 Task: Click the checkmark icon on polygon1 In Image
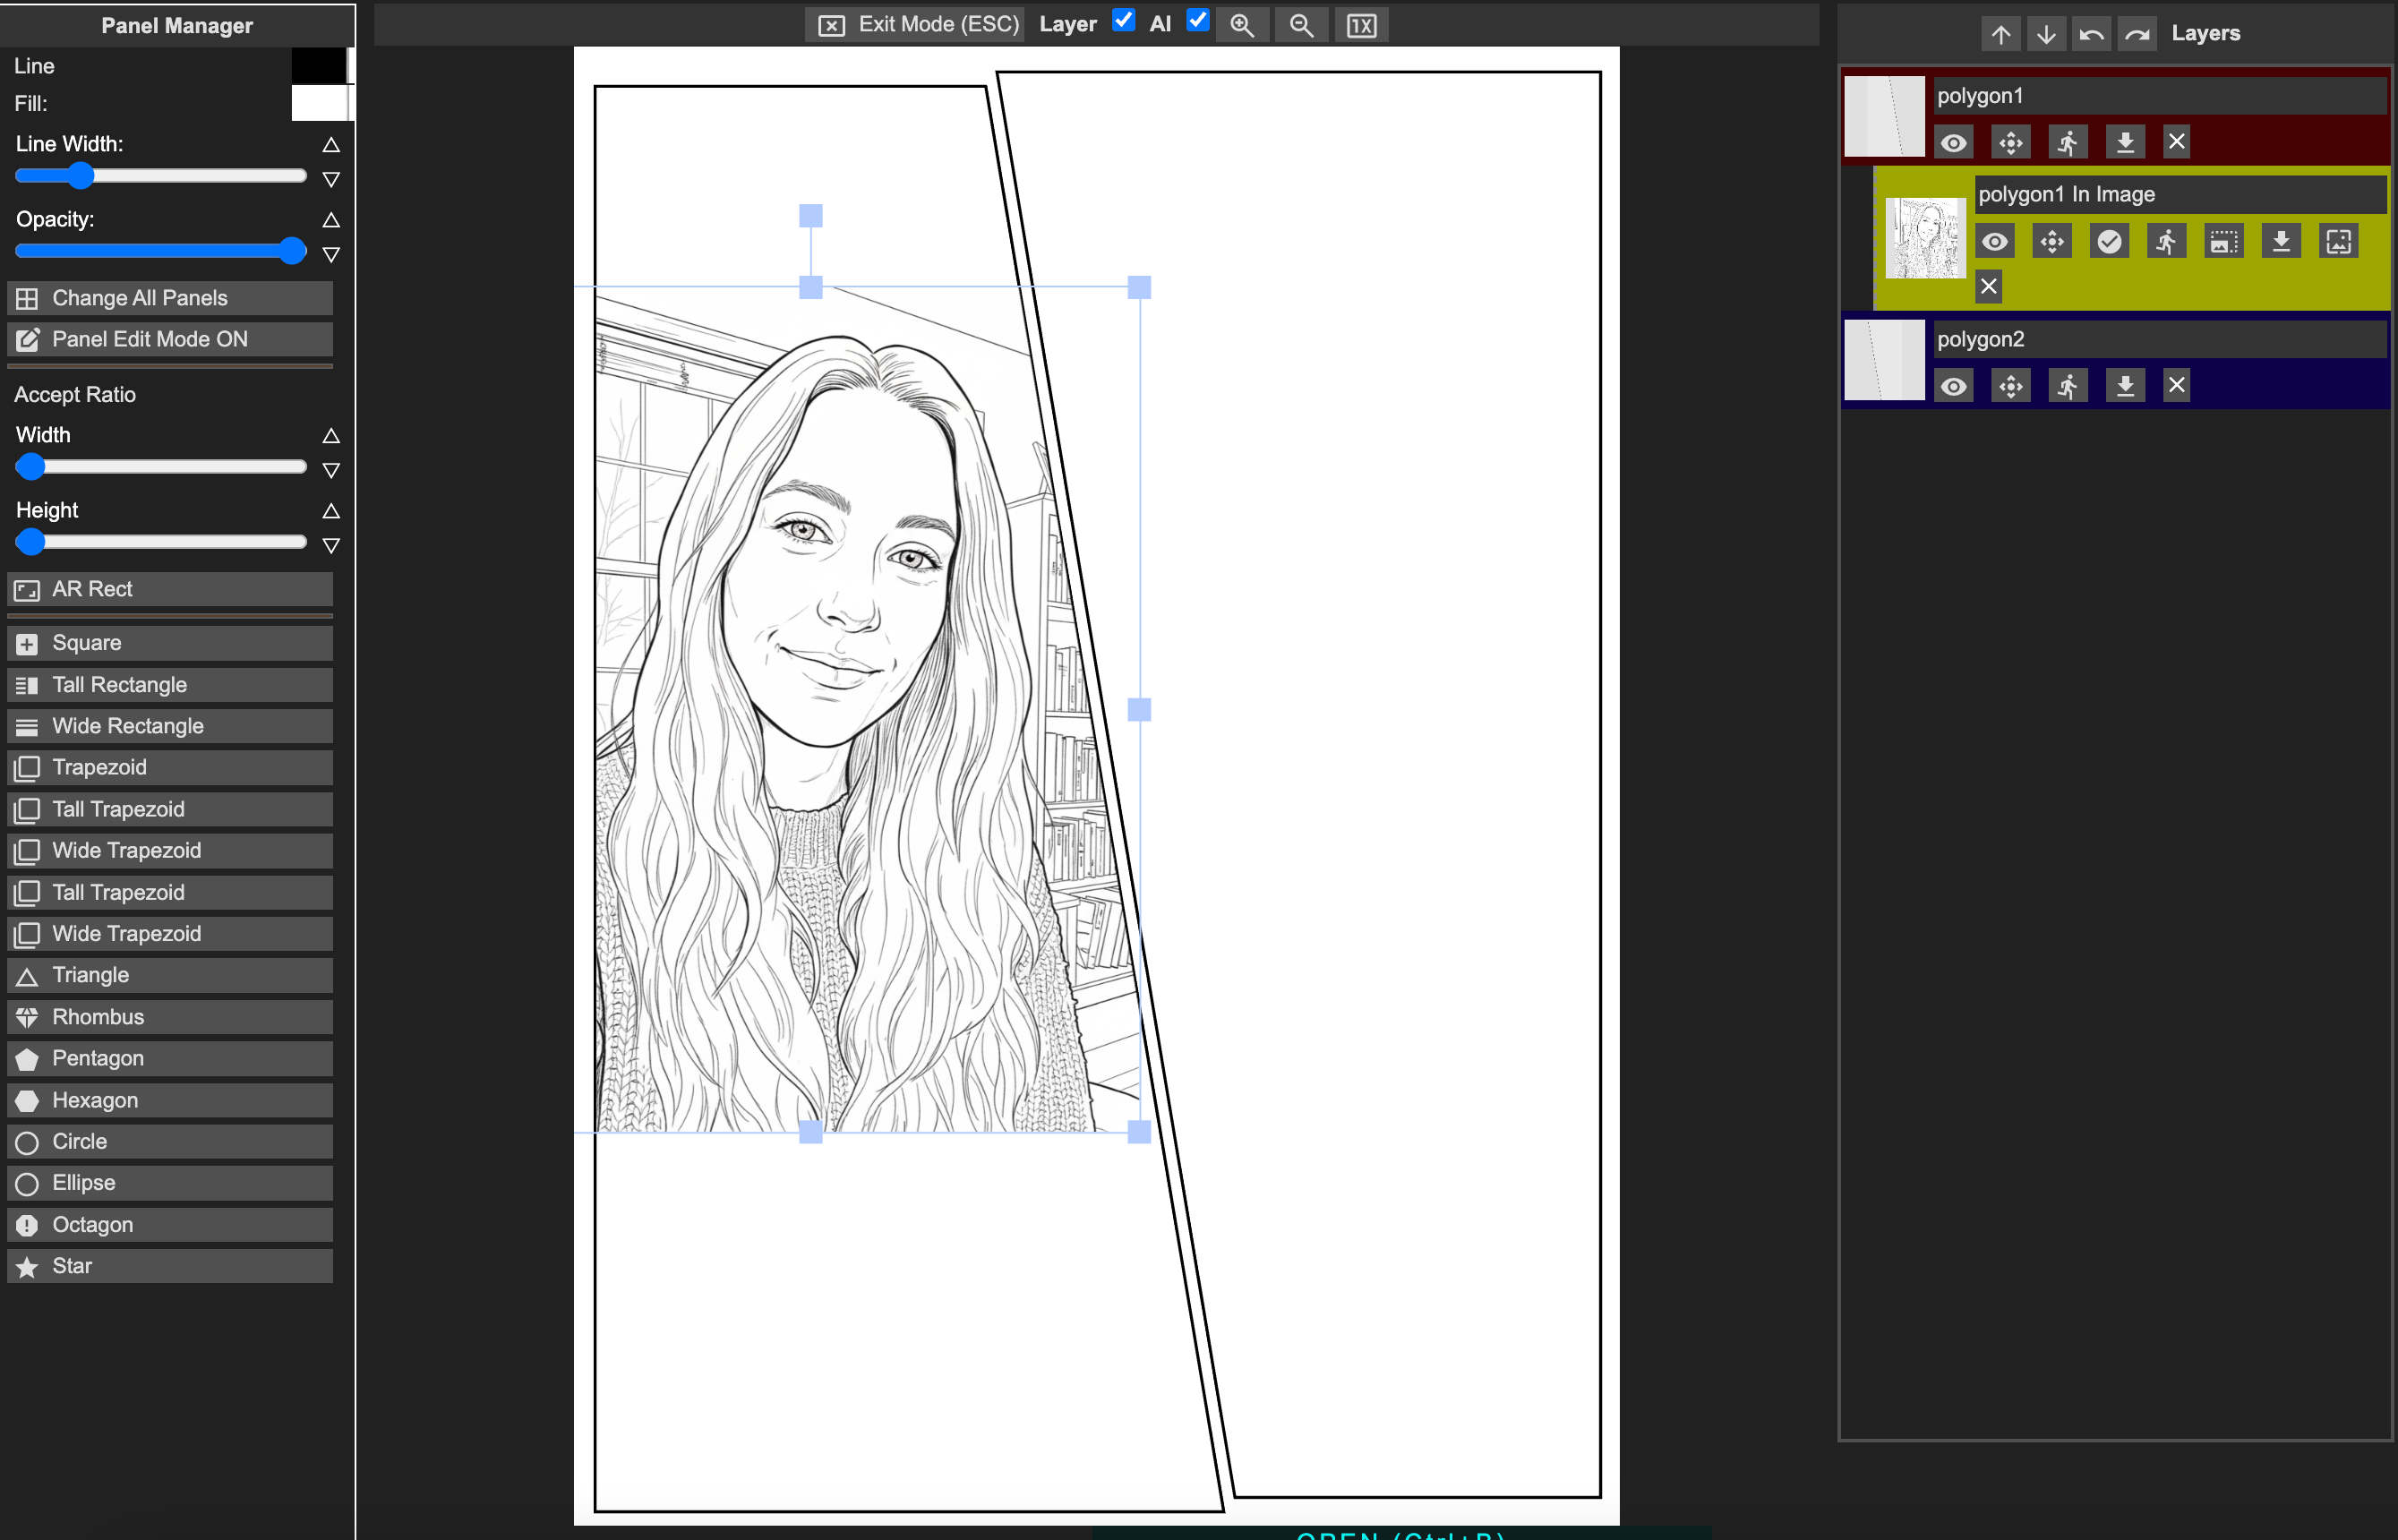click(x=2109, y=241)
